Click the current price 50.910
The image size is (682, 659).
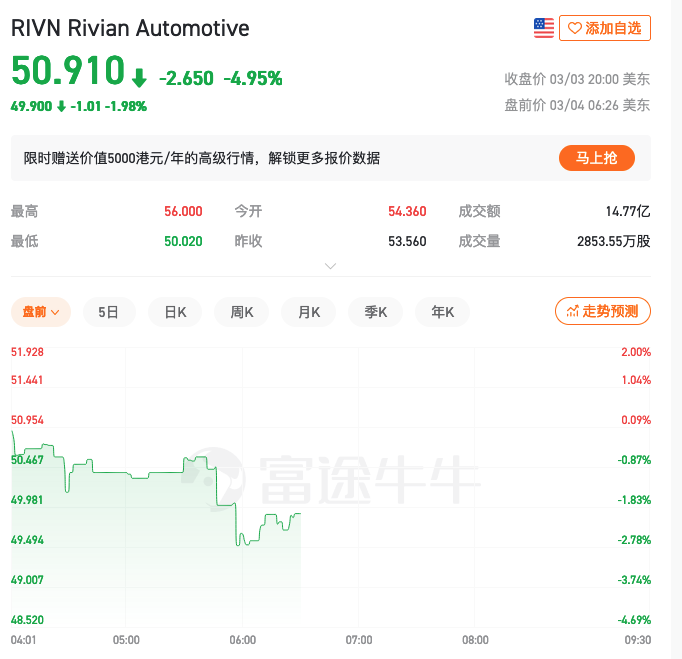pyautogui.click(x=68, y=70)
